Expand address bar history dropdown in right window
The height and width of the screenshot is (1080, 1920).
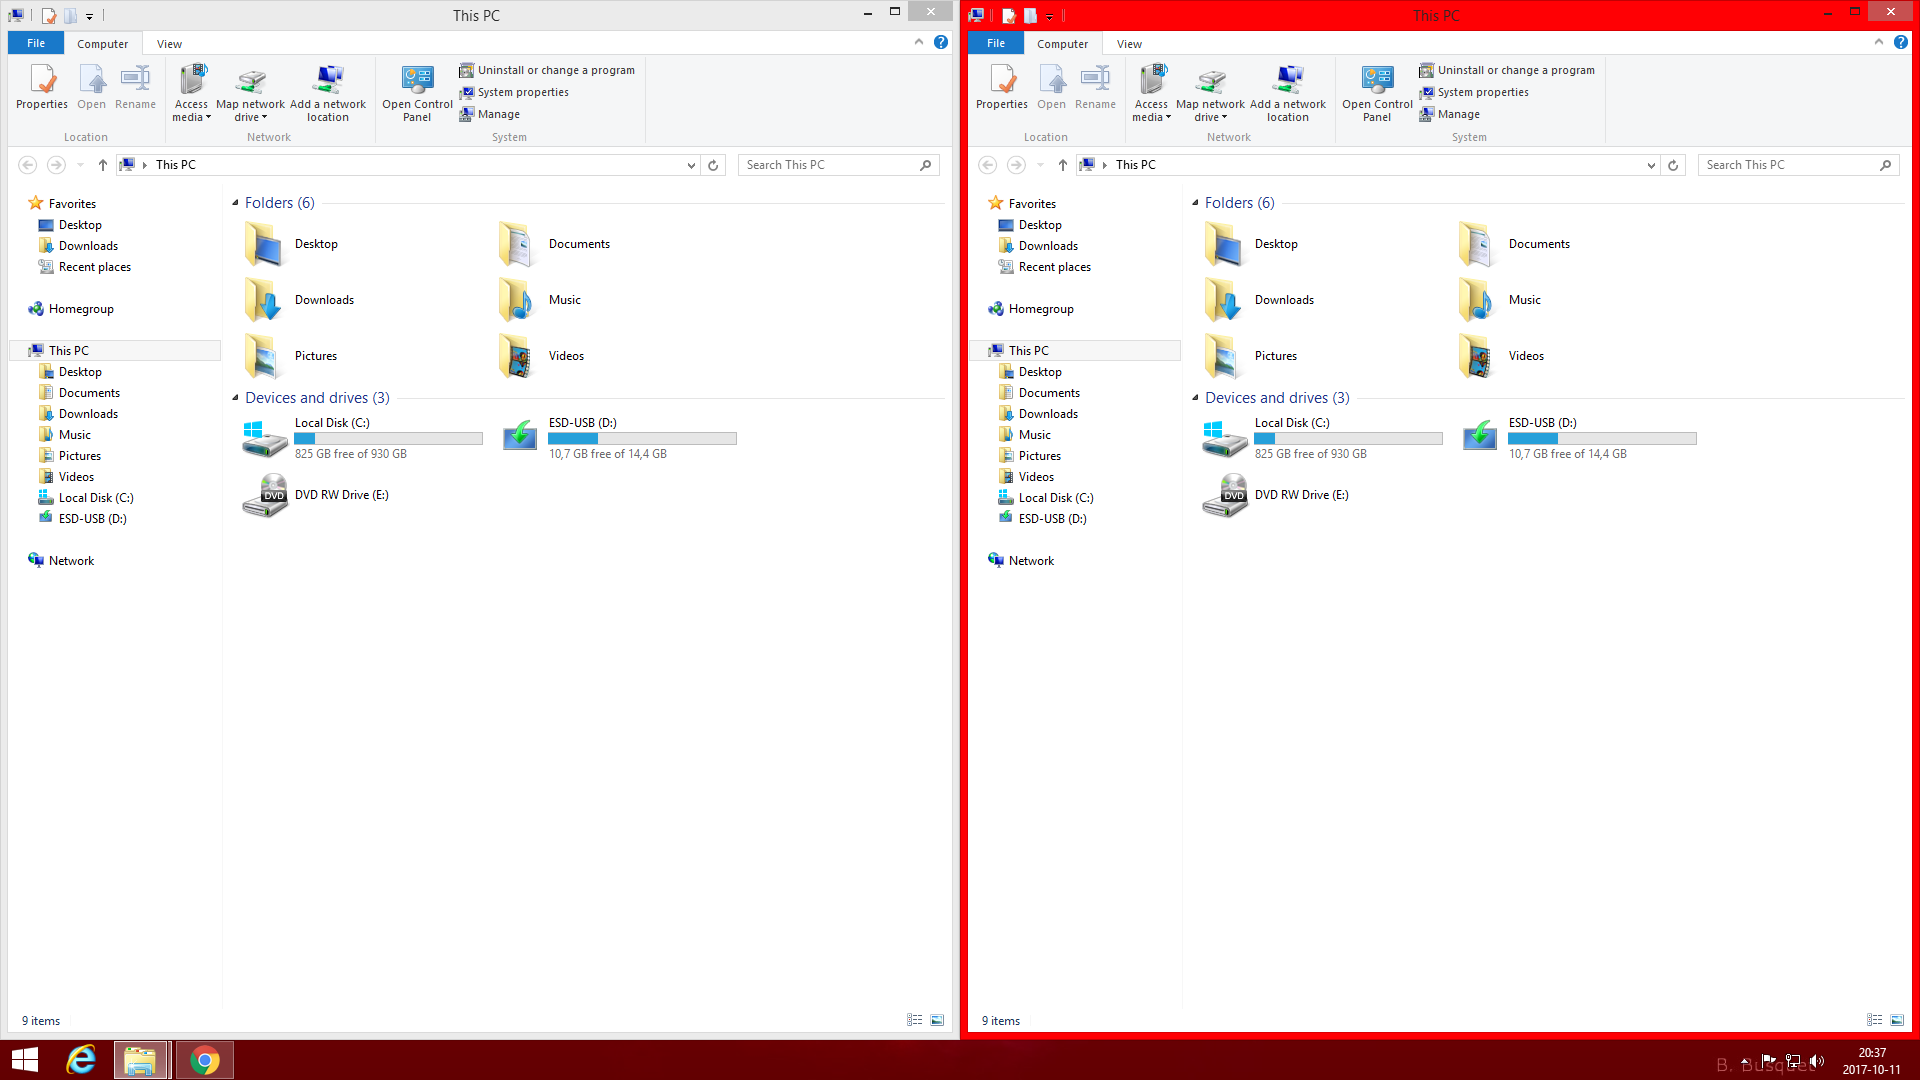[x=1651, y=165]
